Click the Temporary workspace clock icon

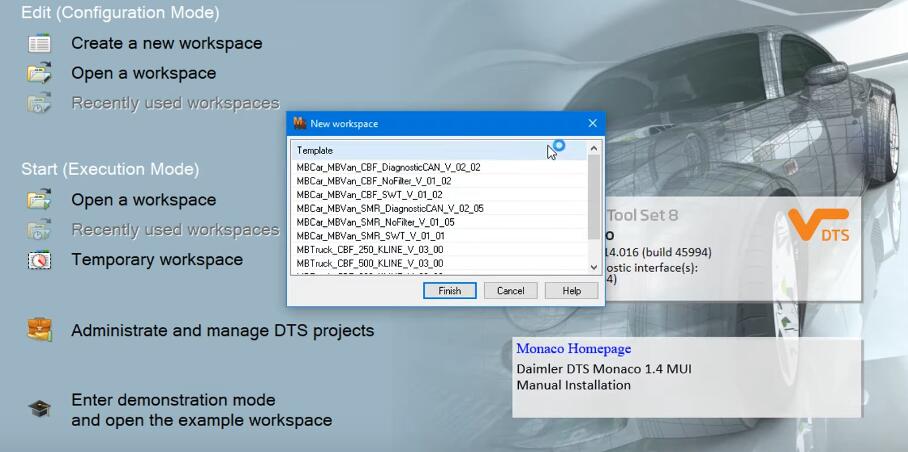(x=39, y=260)
